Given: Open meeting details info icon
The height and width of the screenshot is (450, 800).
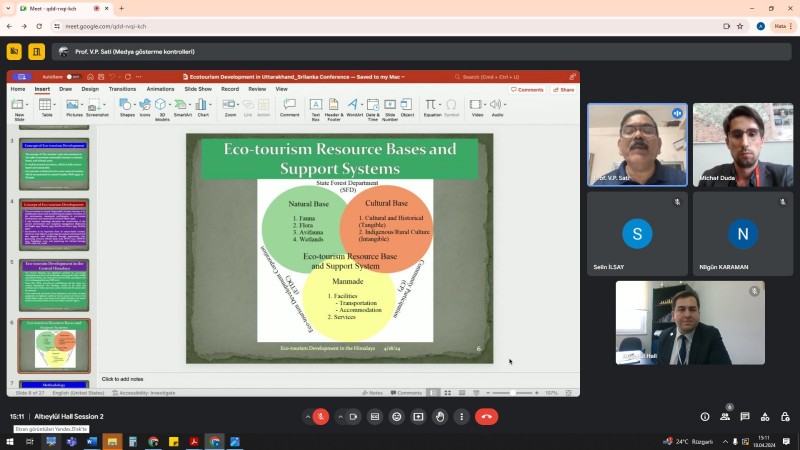Looking at the screenshot, I should (x=705, y=416).
